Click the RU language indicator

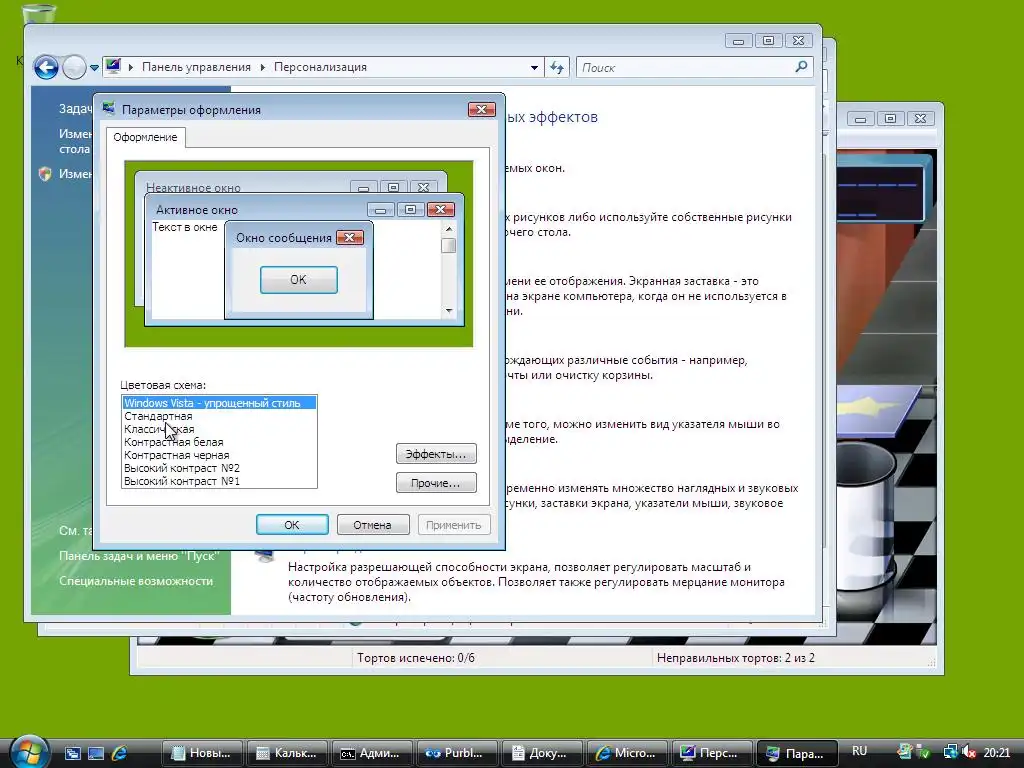tap(859, 751)
